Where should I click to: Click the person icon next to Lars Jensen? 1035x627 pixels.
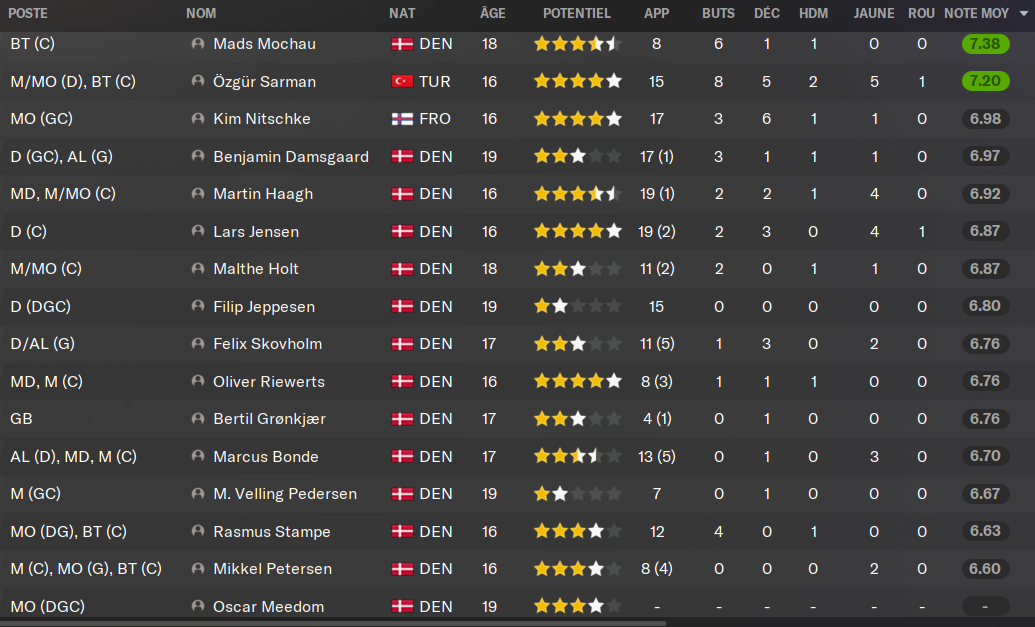[x=197, y=231]
